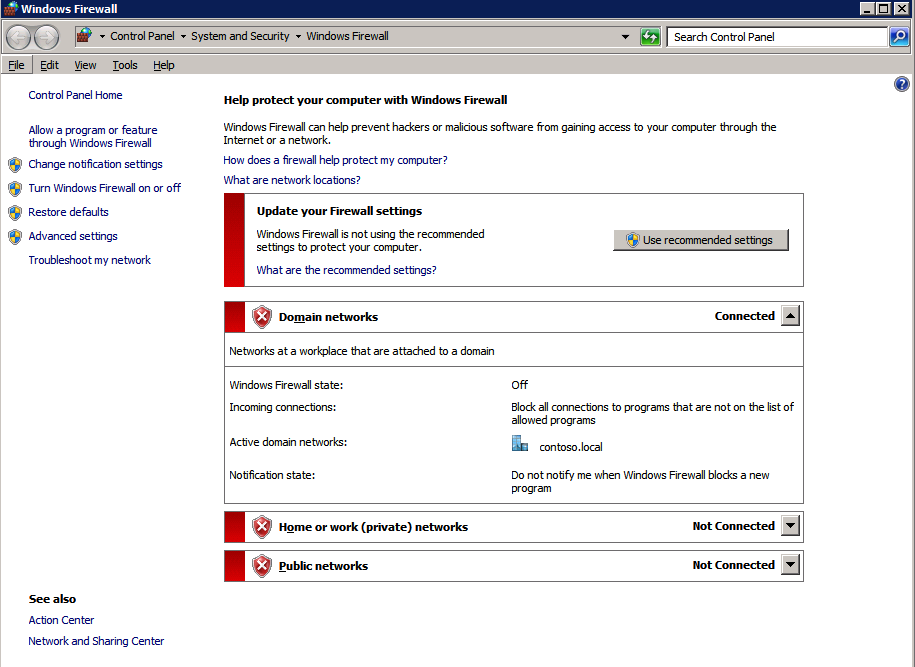Click the contoso.local network icon
The height and width of the screenshot is (667, 915).
coord(520,444)
